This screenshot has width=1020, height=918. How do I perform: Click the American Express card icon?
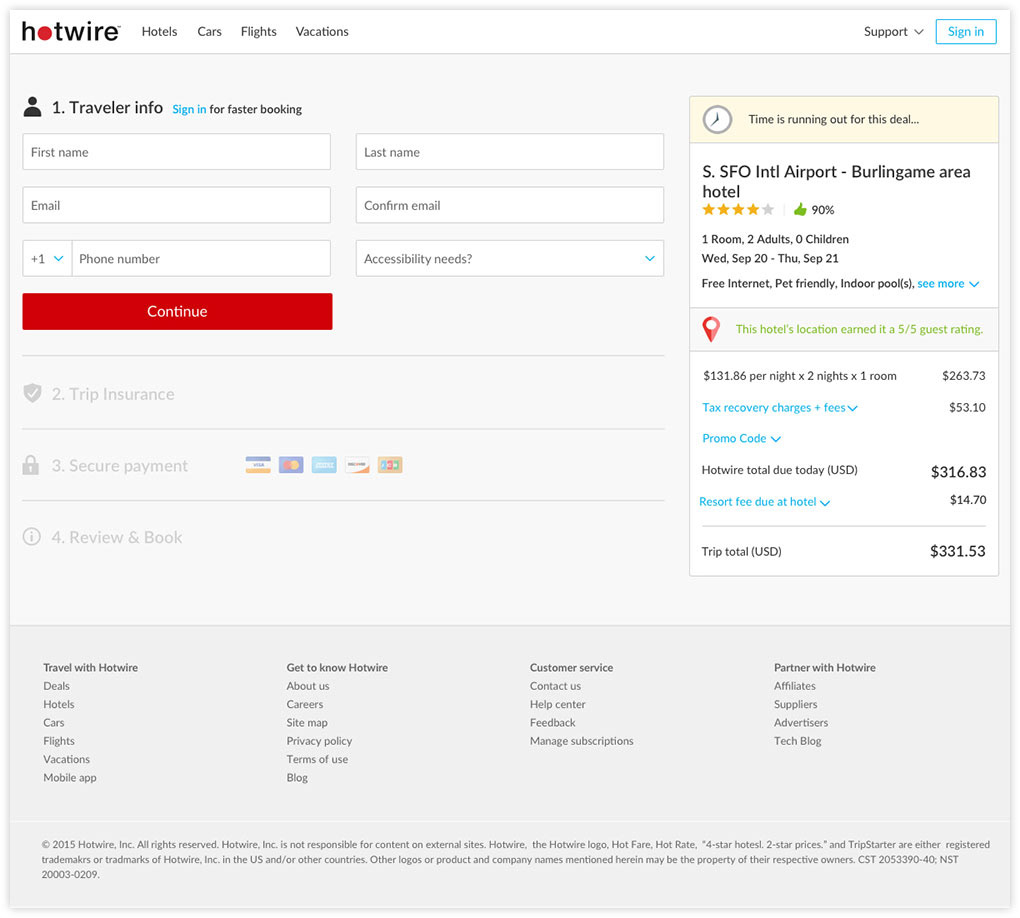tap(324, 465)
